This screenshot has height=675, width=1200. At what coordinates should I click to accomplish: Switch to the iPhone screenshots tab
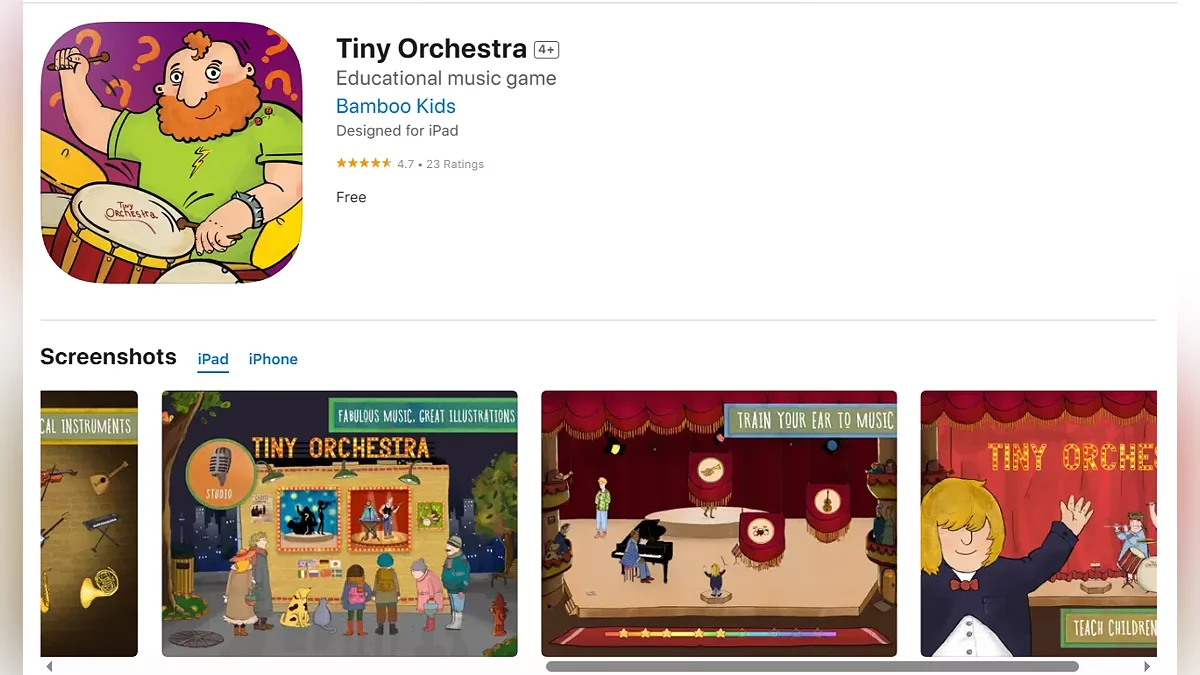(x=273, y=359)
